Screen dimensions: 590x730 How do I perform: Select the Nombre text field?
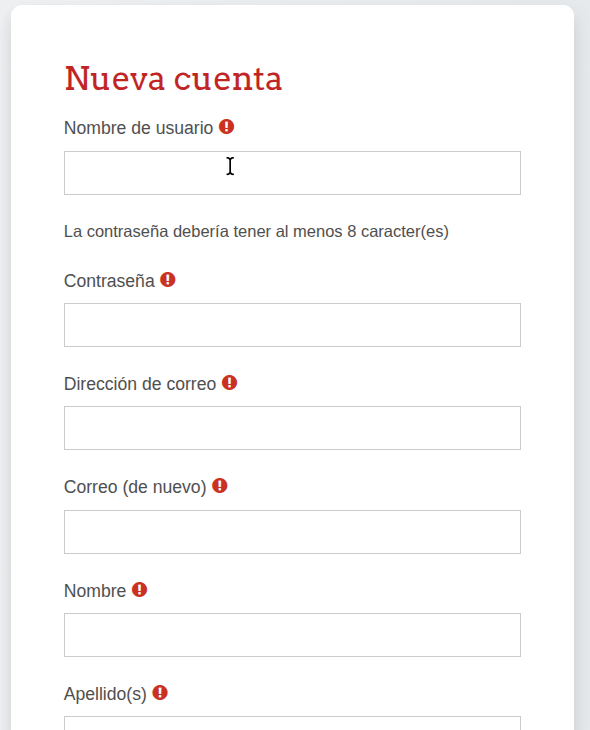pos(292,635)
